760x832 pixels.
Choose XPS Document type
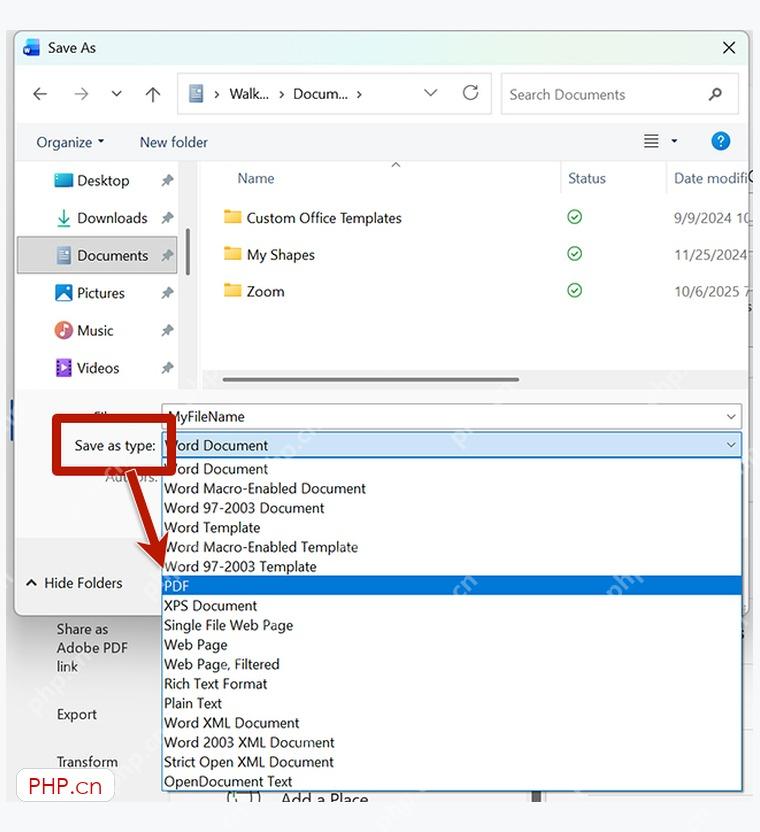point(452,606)
